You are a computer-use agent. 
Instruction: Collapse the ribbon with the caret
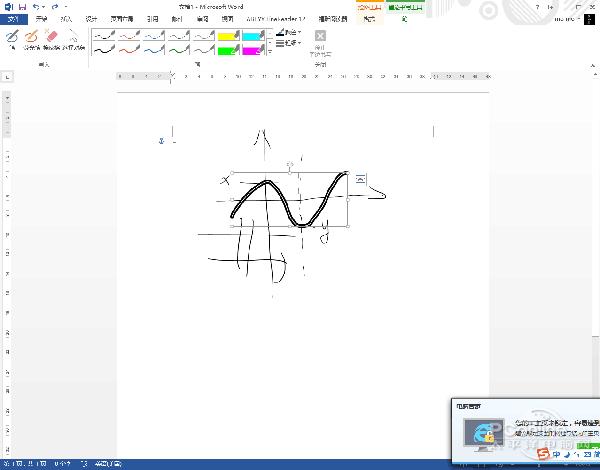(x=593, y=65)
